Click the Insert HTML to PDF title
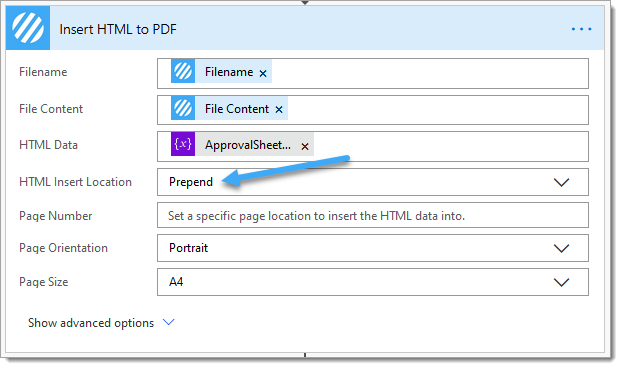 118,29
